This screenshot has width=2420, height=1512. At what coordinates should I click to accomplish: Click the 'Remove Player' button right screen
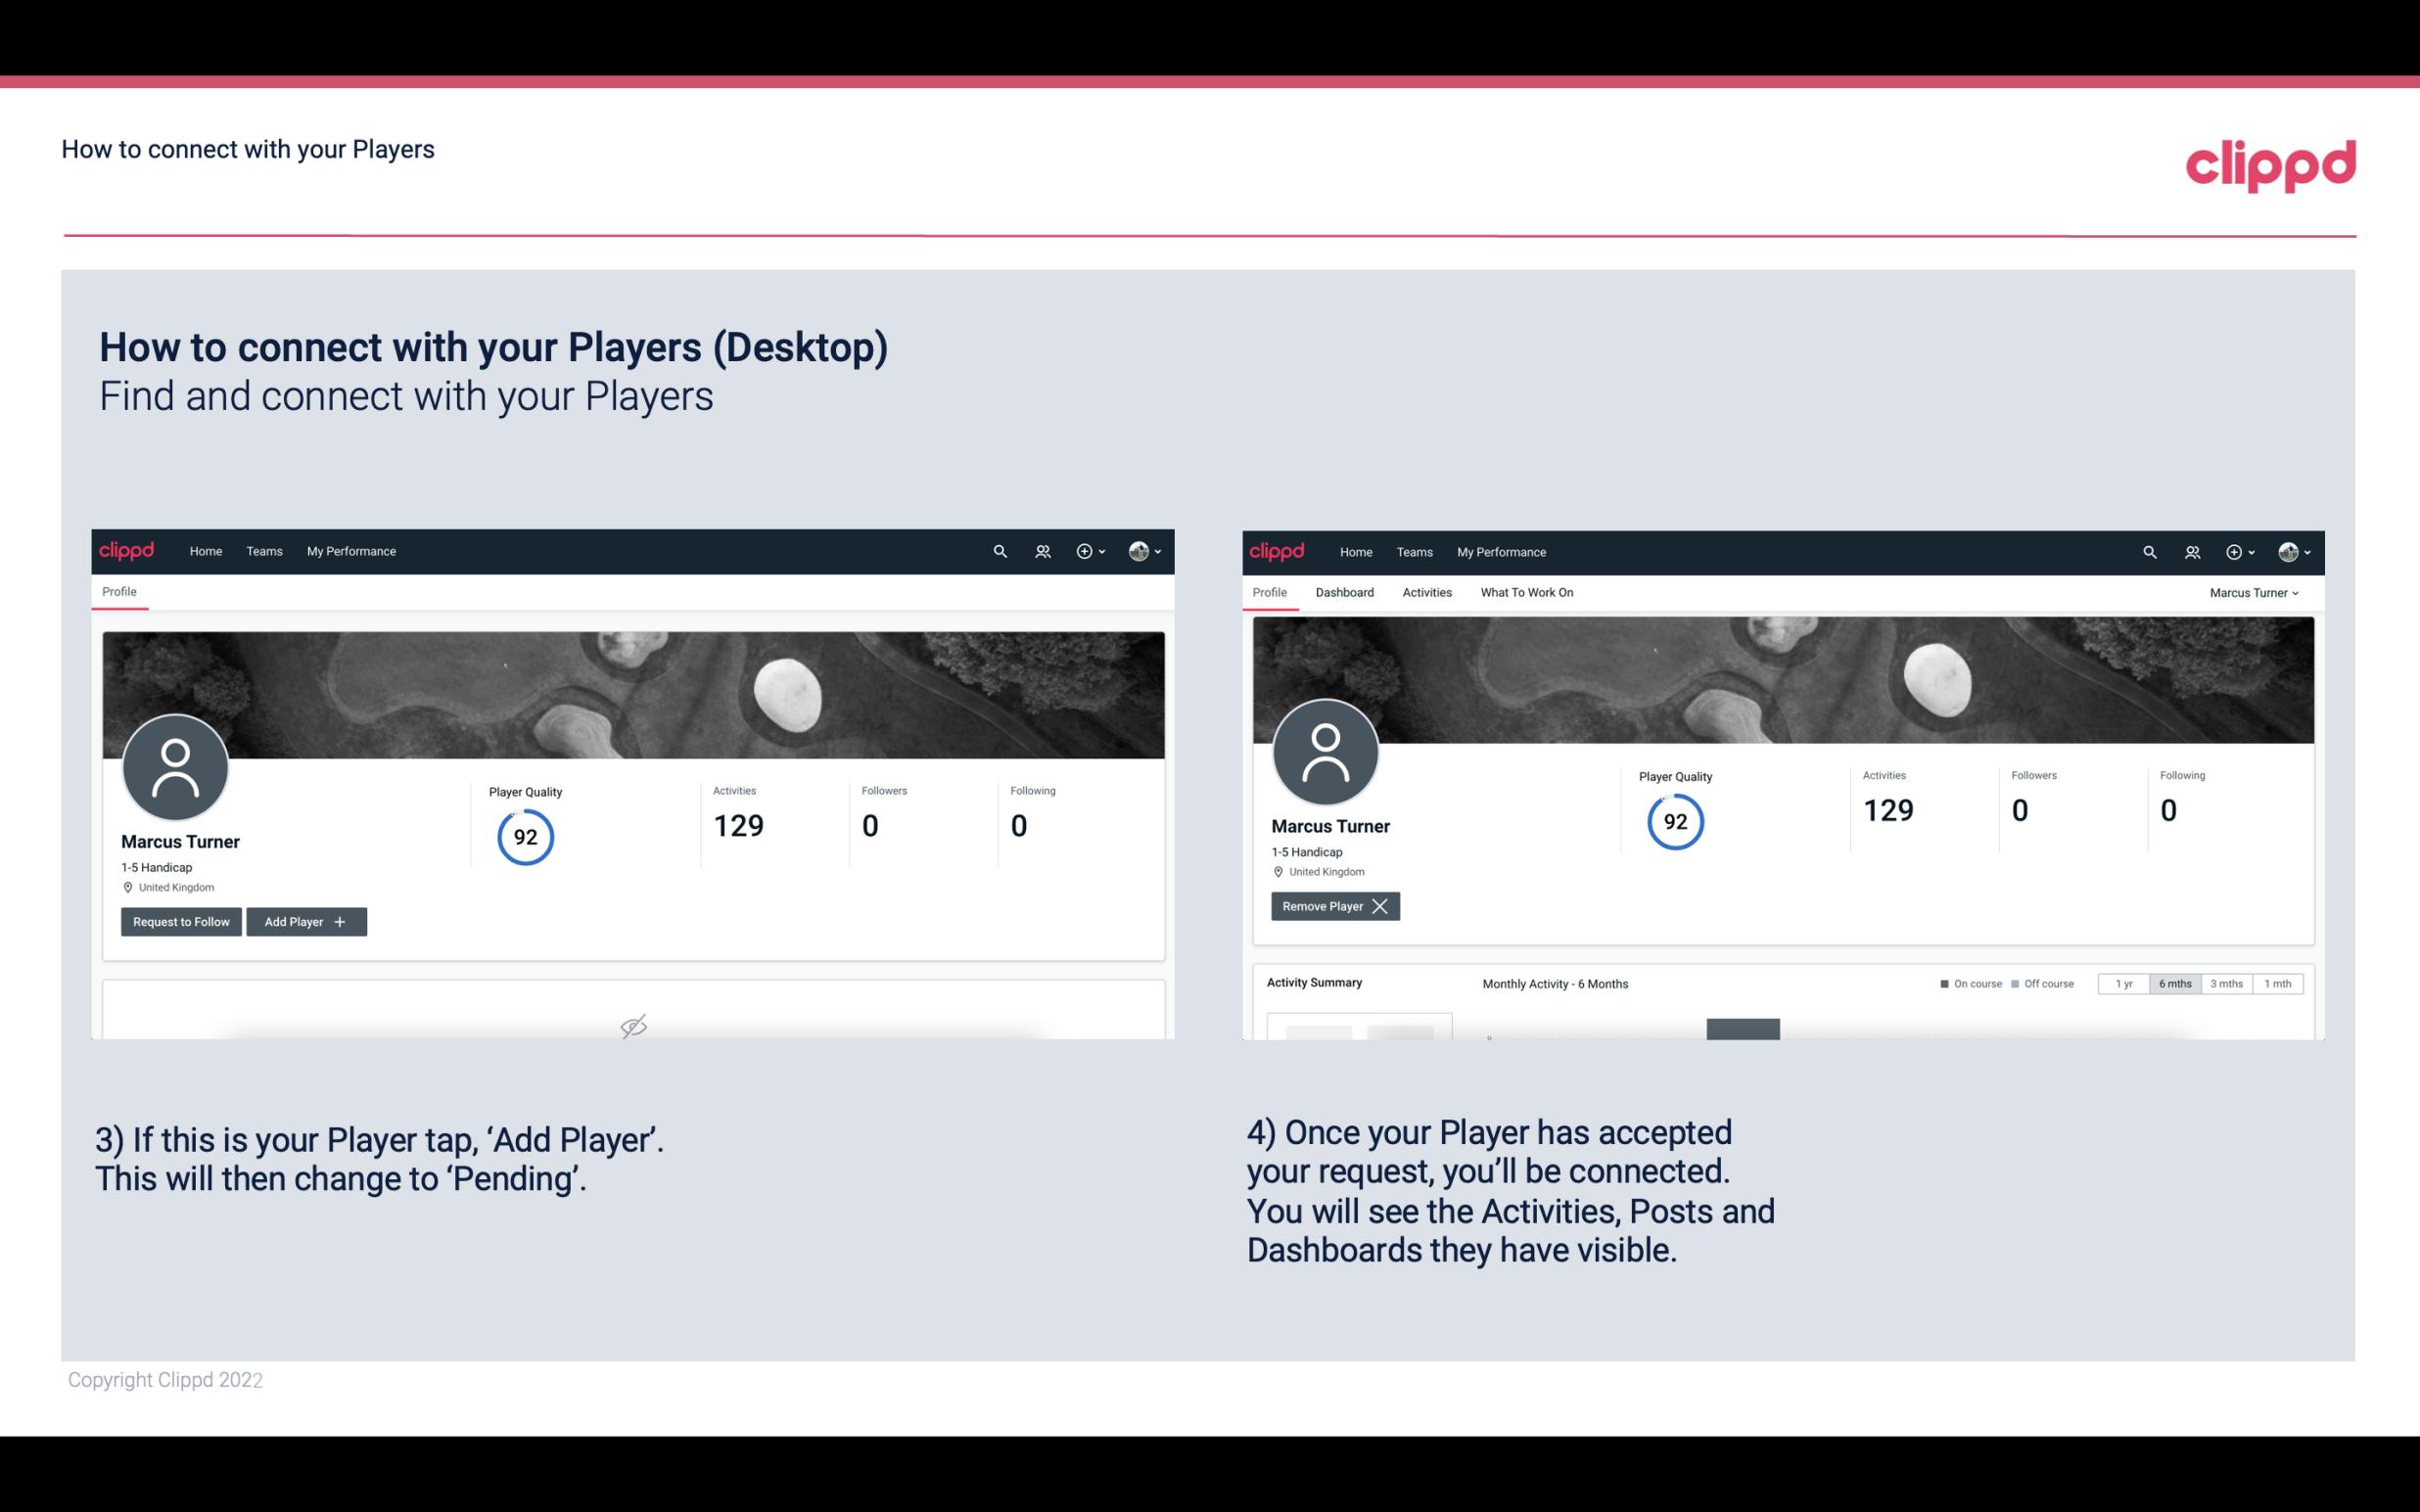(x=1332, y=906)
